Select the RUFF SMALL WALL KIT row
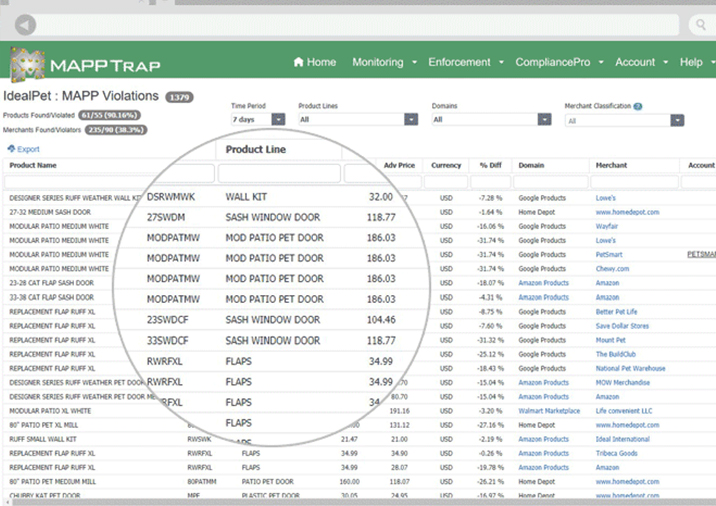 pyautogui.click(x=358, y=439)
